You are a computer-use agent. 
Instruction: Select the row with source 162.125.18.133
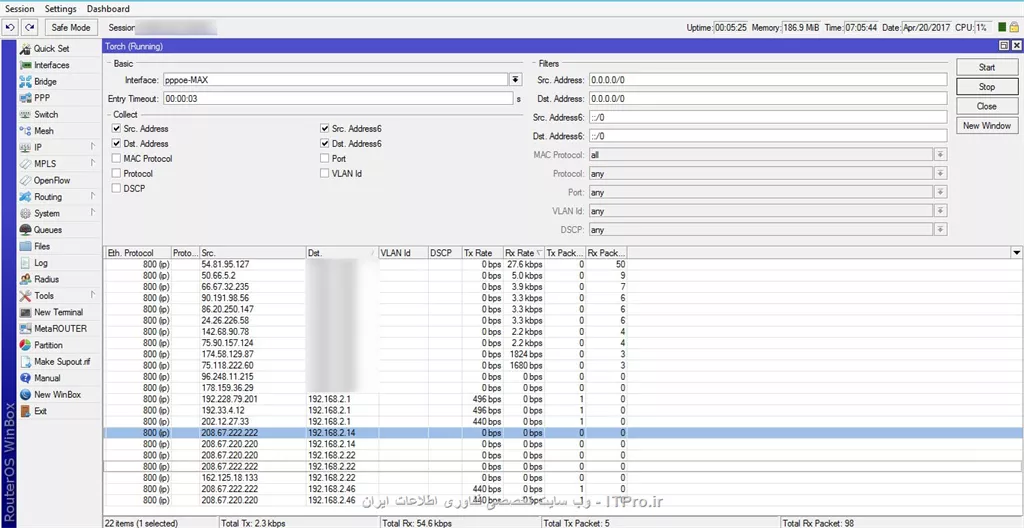[563, 478]
